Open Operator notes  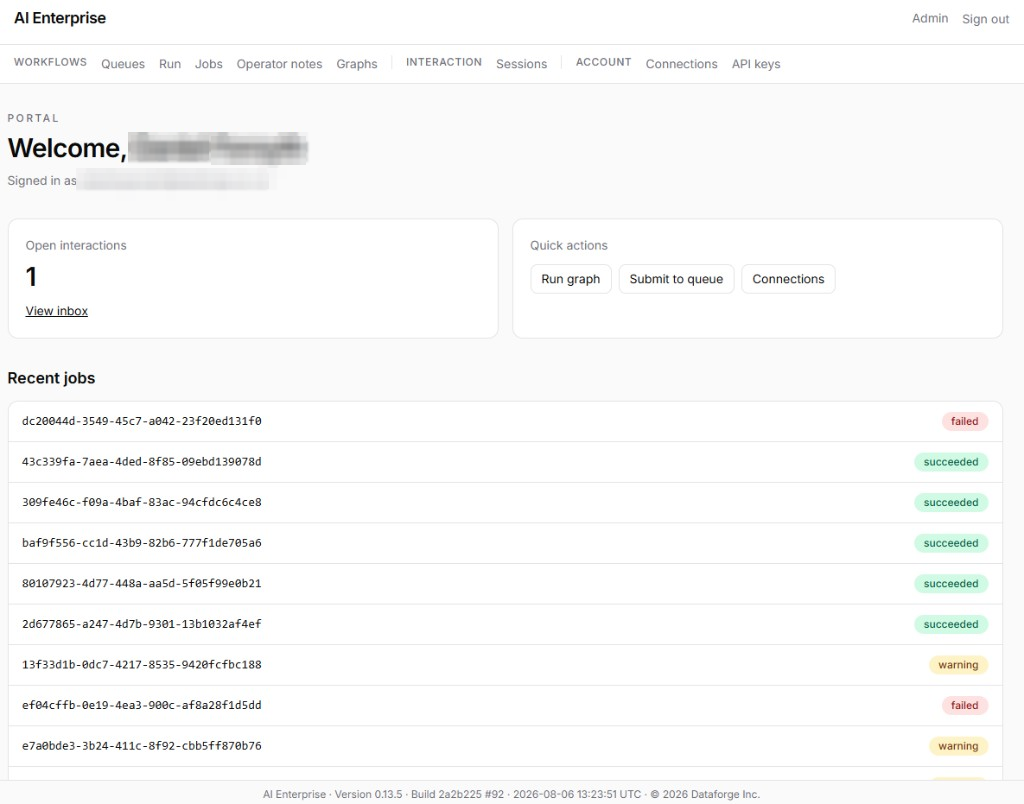(x=280, y=64)
